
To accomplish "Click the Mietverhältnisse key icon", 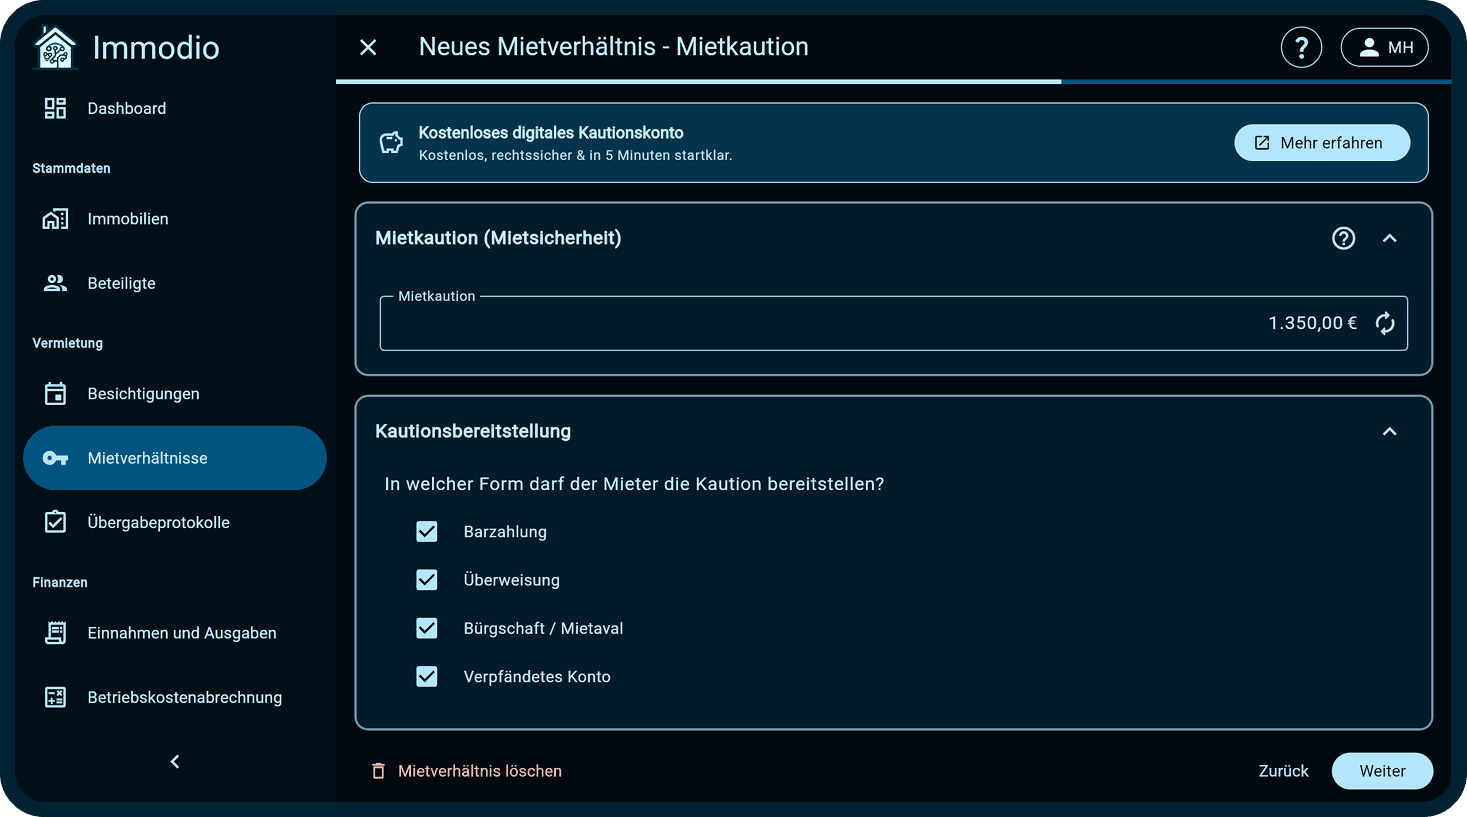I will click(x=55, y=458).
